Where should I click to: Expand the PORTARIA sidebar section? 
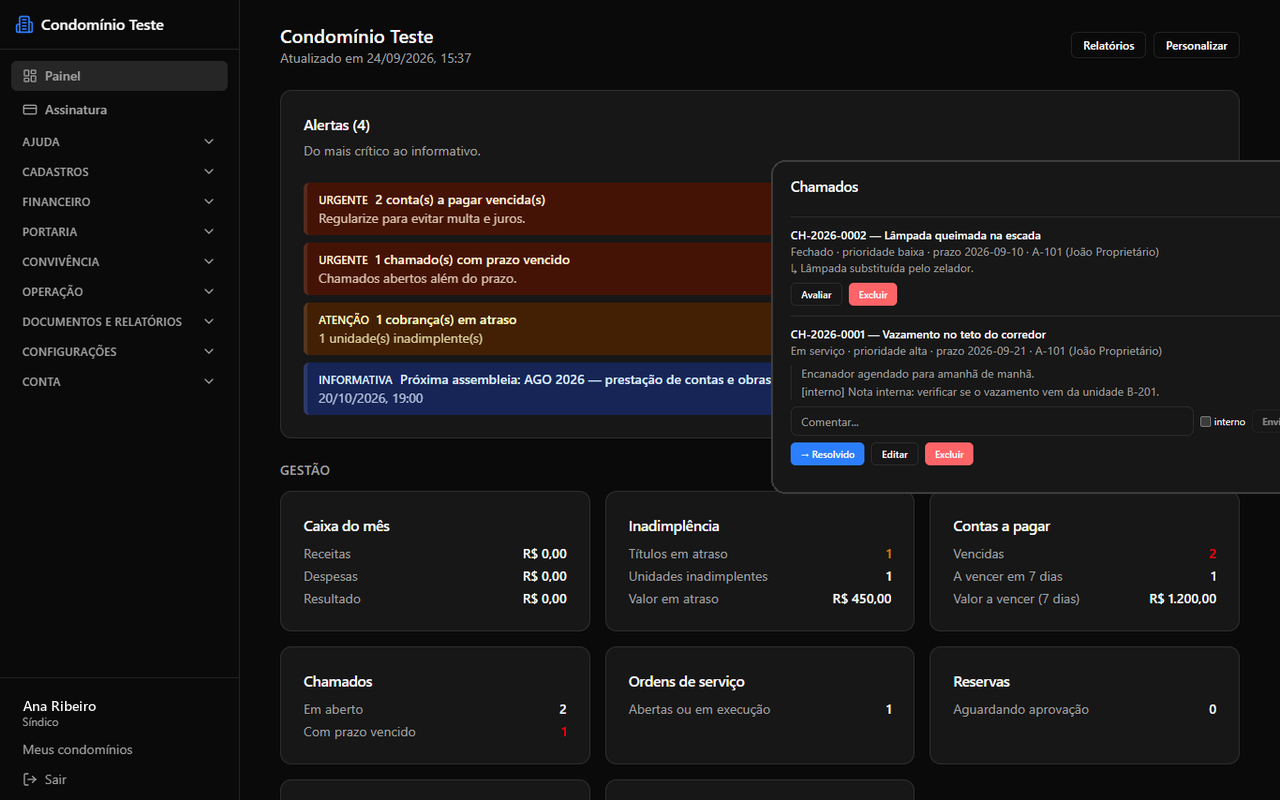pos(120,232)
